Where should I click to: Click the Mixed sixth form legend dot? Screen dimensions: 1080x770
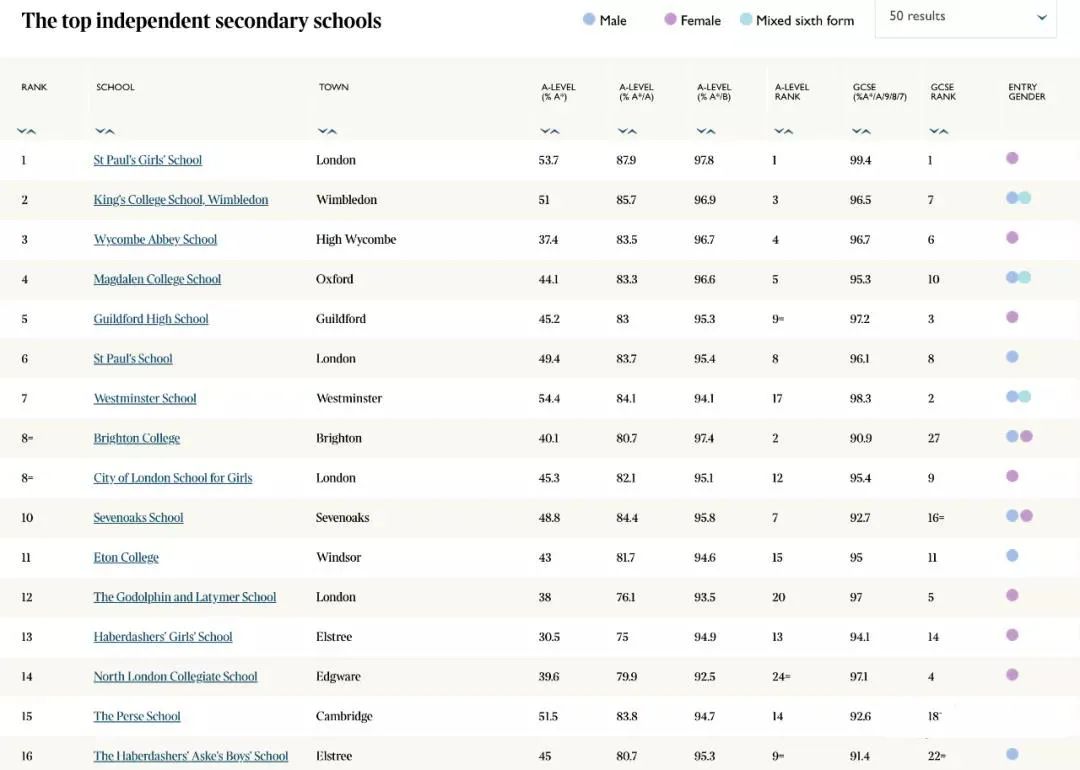coord(746,19)
